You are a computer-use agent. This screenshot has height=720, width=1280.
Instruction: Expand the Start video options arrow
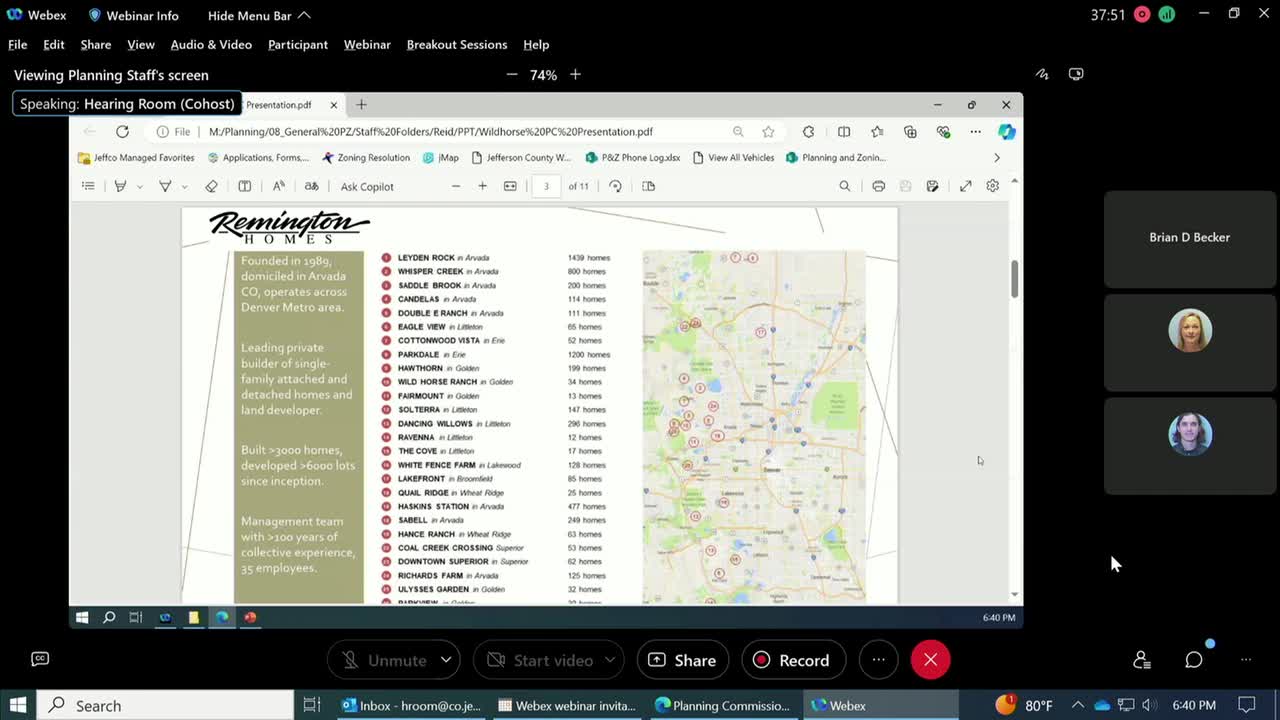(x=609, y=660)
